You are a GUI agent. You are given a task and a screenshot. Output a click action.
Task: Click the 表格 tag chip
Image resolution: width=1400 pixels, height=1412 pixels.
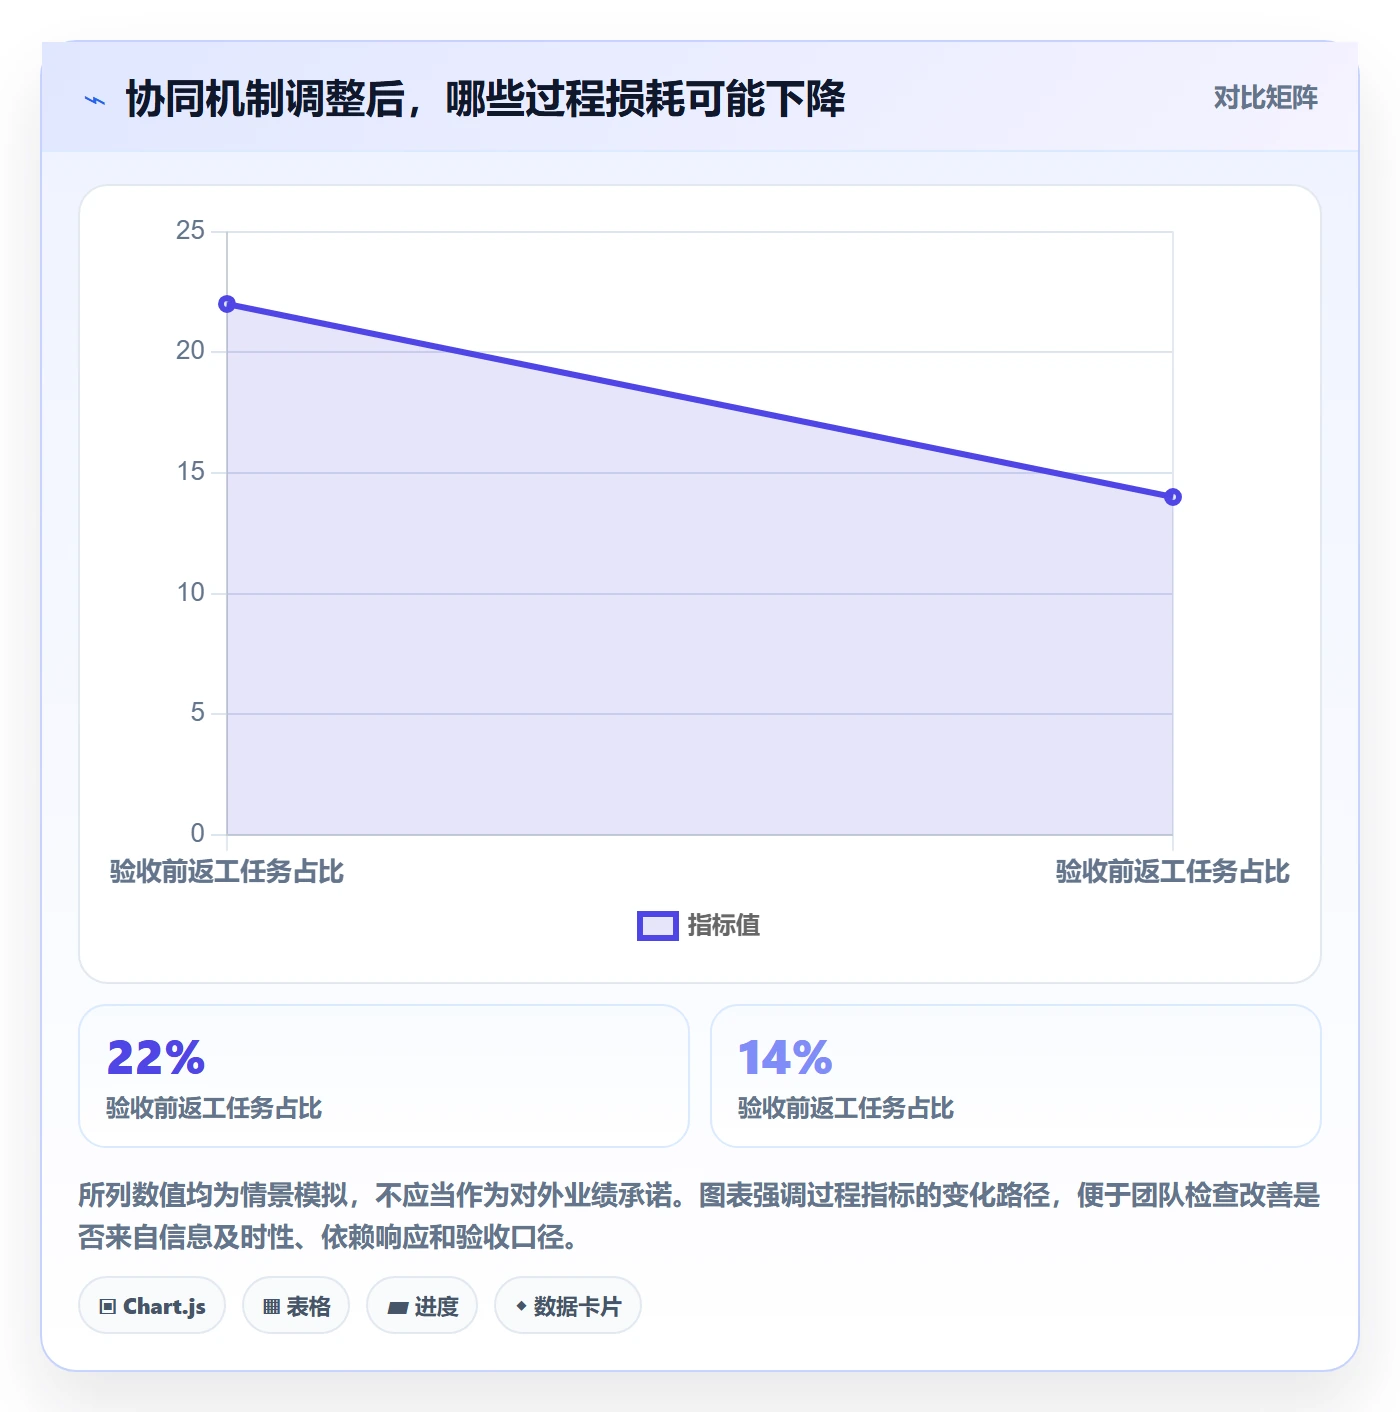(296, 1305)
